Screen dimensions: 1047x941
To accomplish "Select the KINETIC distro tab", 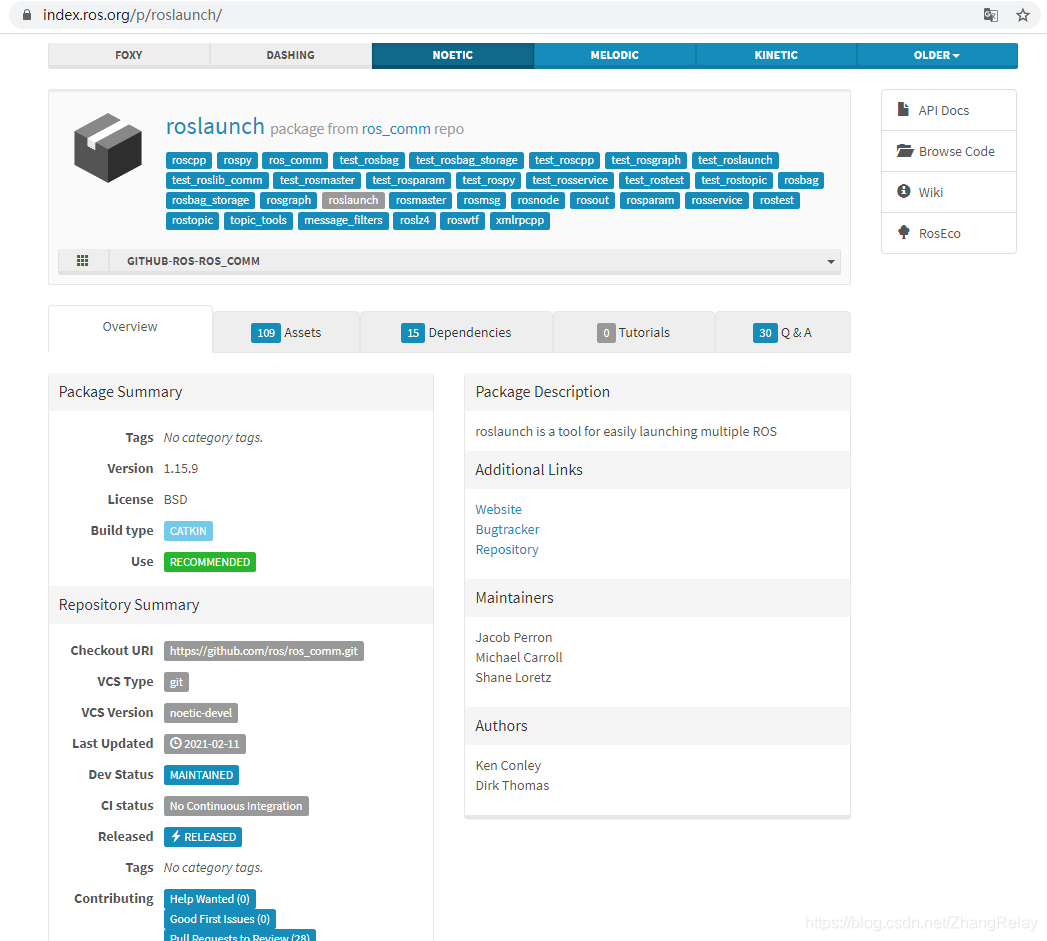I will pos(776,55).
